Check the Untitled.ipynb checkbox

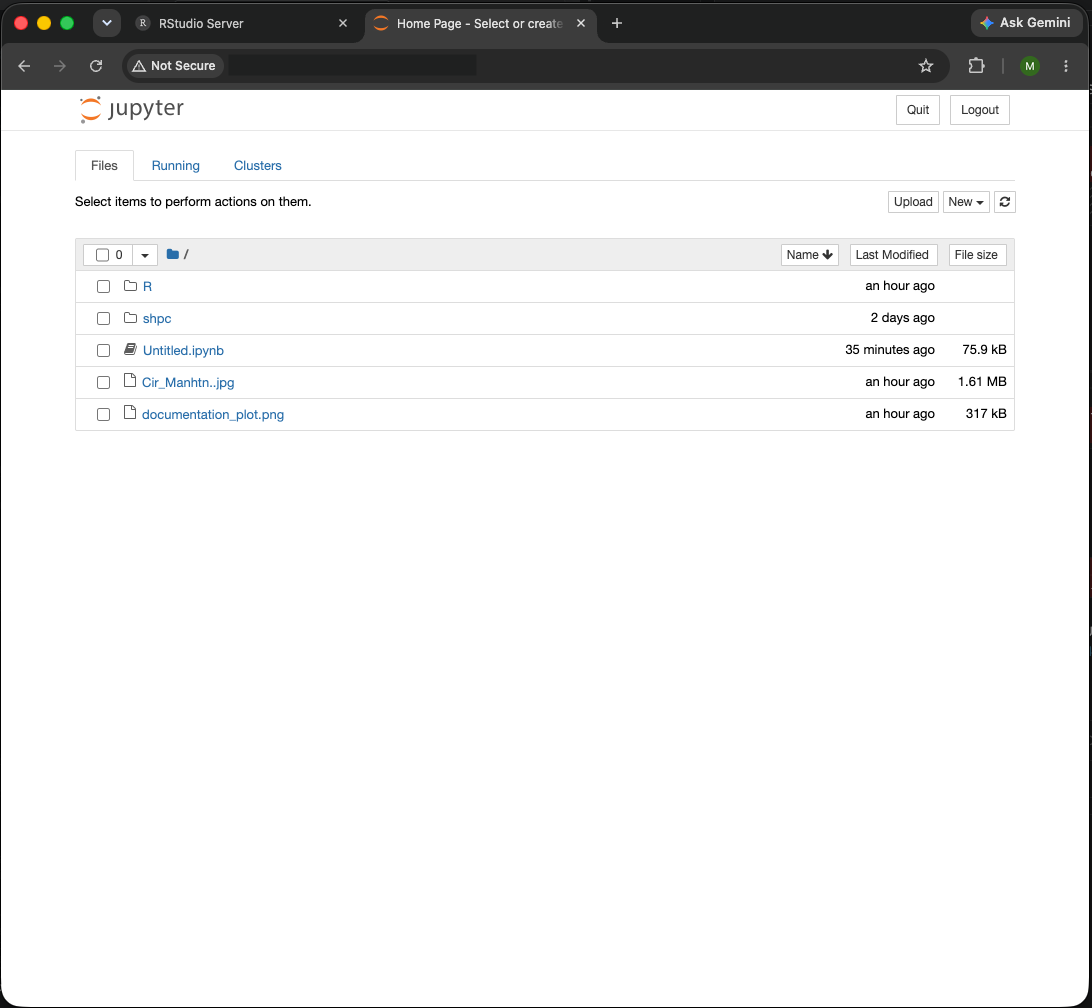point(103,350)
